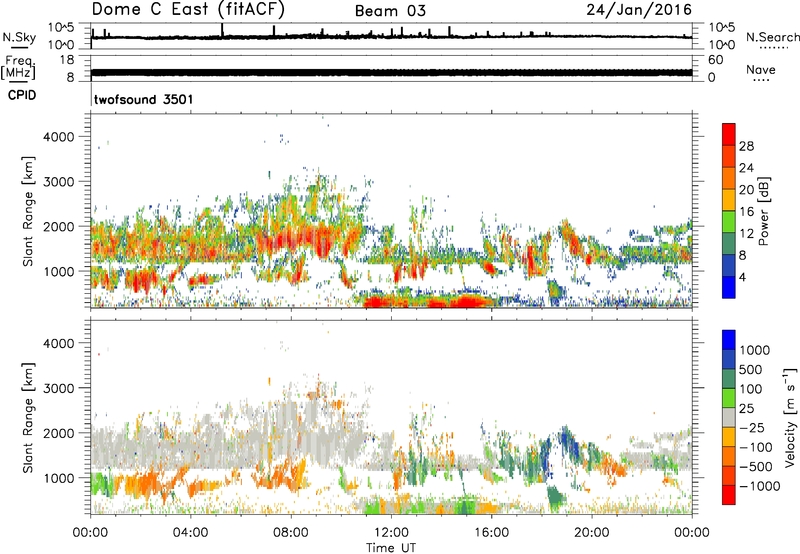
Task: Click the "4000" tick of the power panel
Action: click(58, 137)
